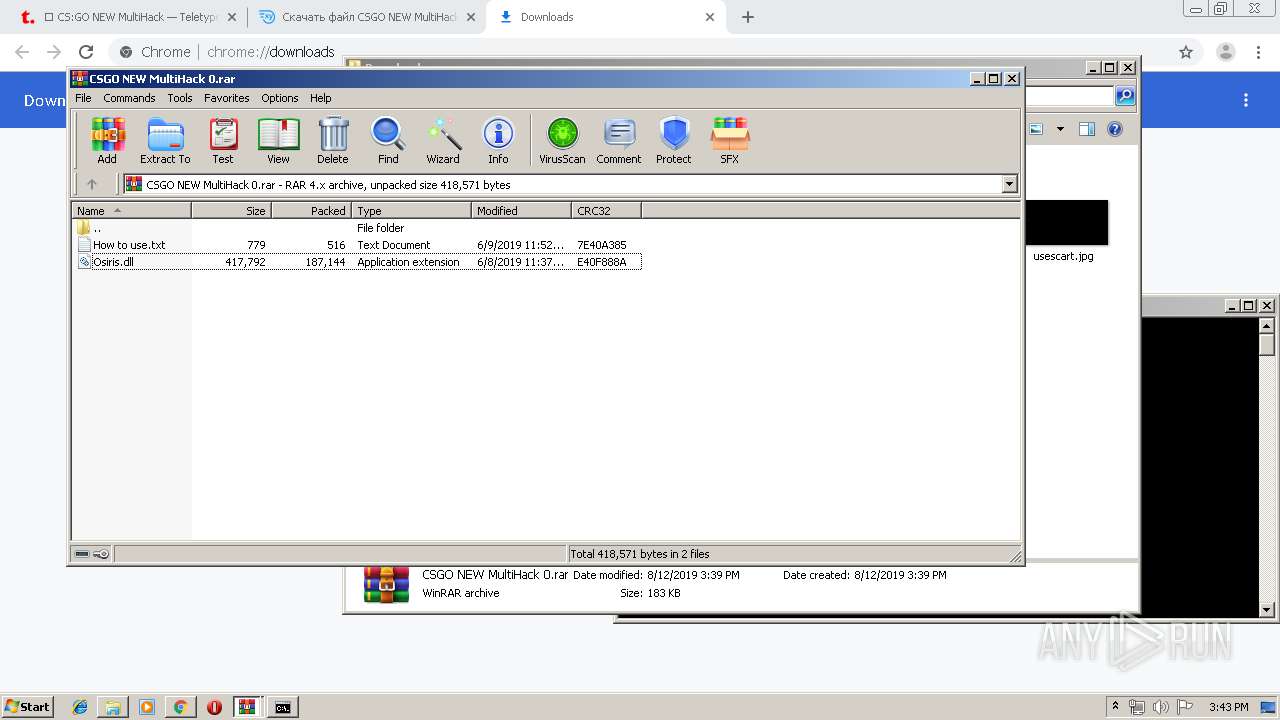This screenshot has height=720, width=1280.
Task: Open the media player taskbar icon
Action: tap(147, 707)
